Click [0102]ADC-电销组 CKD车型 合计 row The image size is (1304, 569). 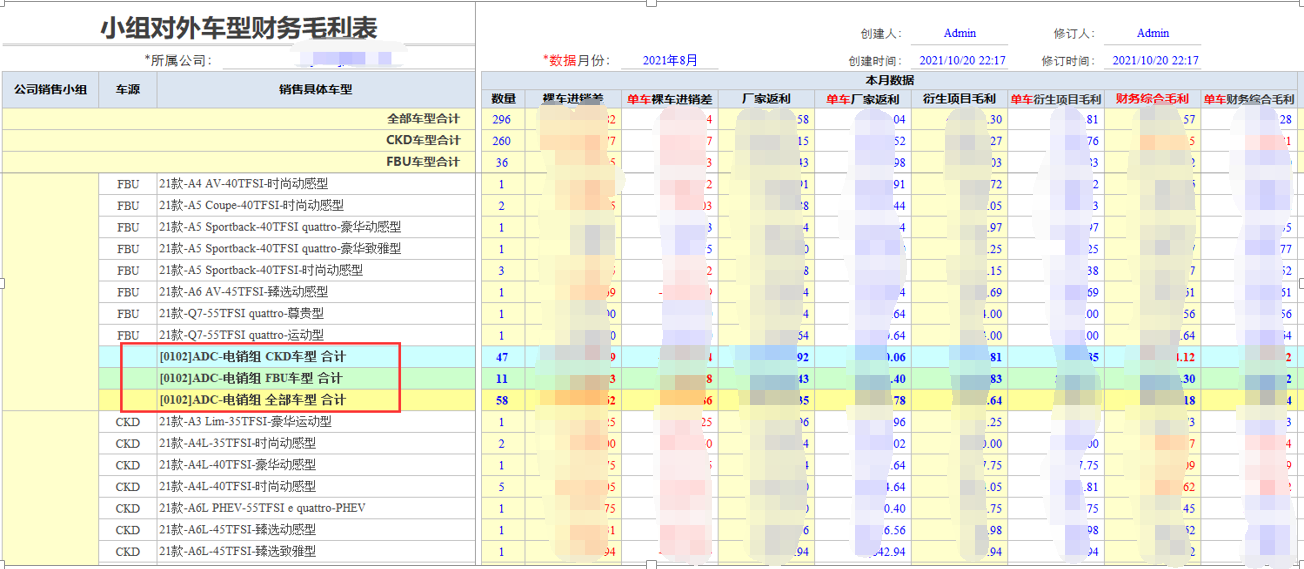[253, 356]
